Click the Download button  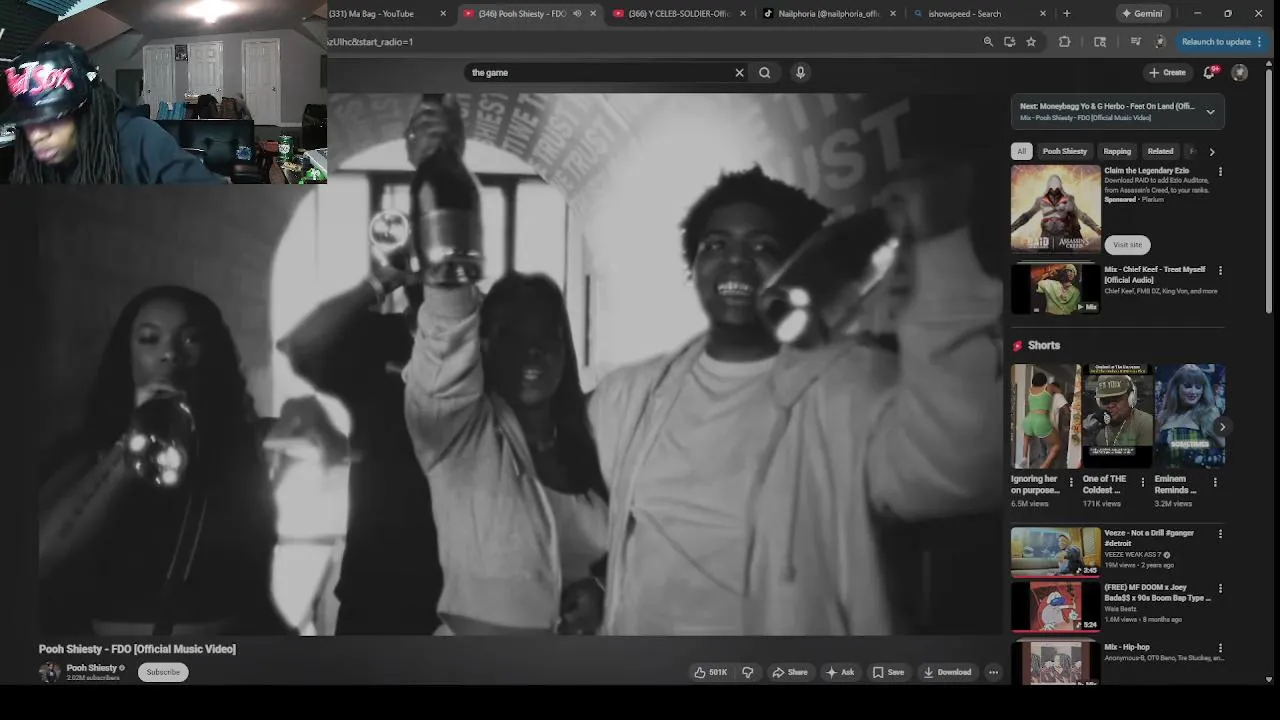coord(947,672)
